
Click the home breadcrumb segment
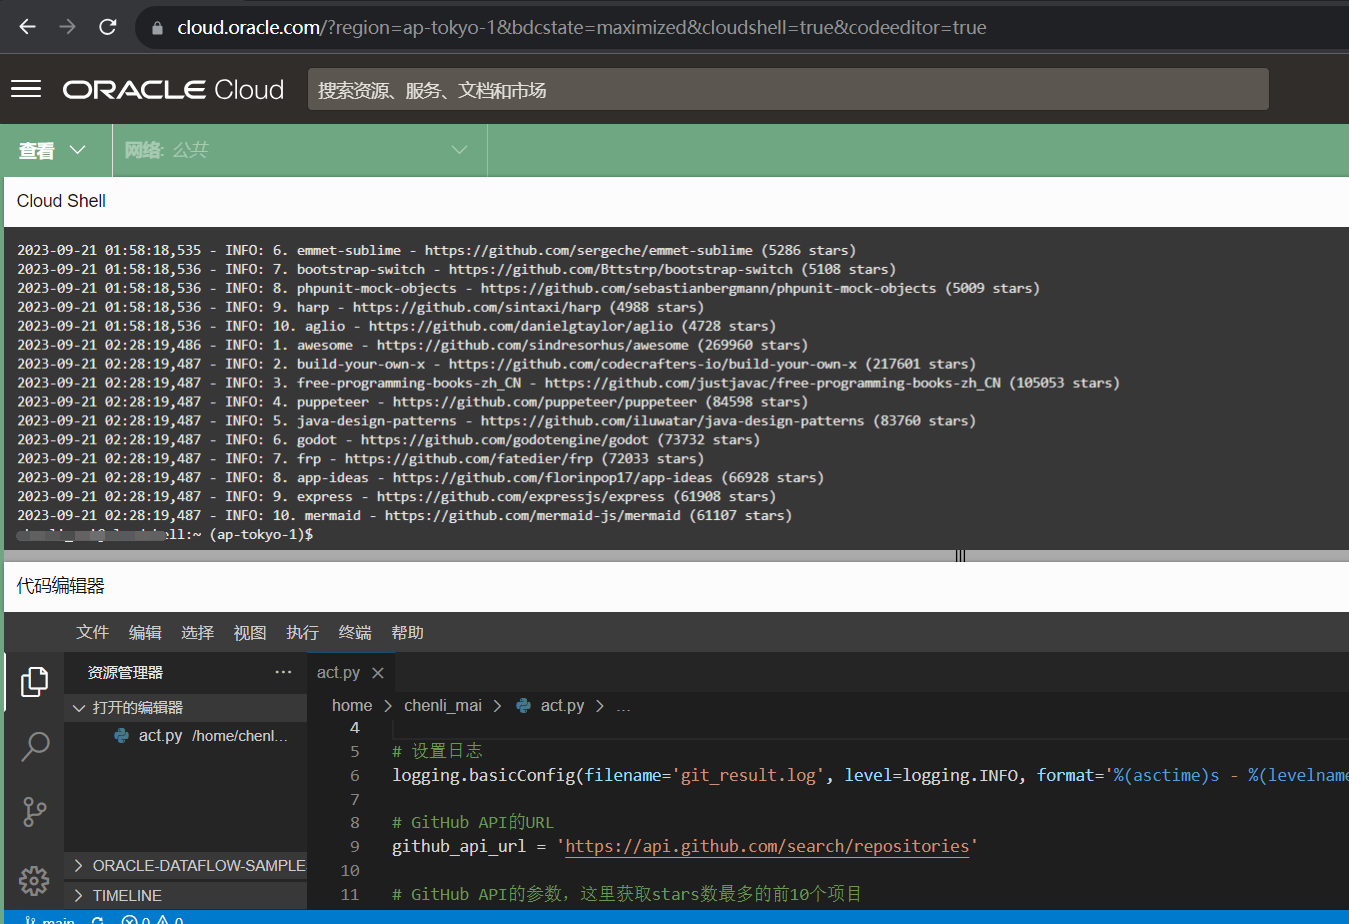pyautogui.click(x=352, y=705)
